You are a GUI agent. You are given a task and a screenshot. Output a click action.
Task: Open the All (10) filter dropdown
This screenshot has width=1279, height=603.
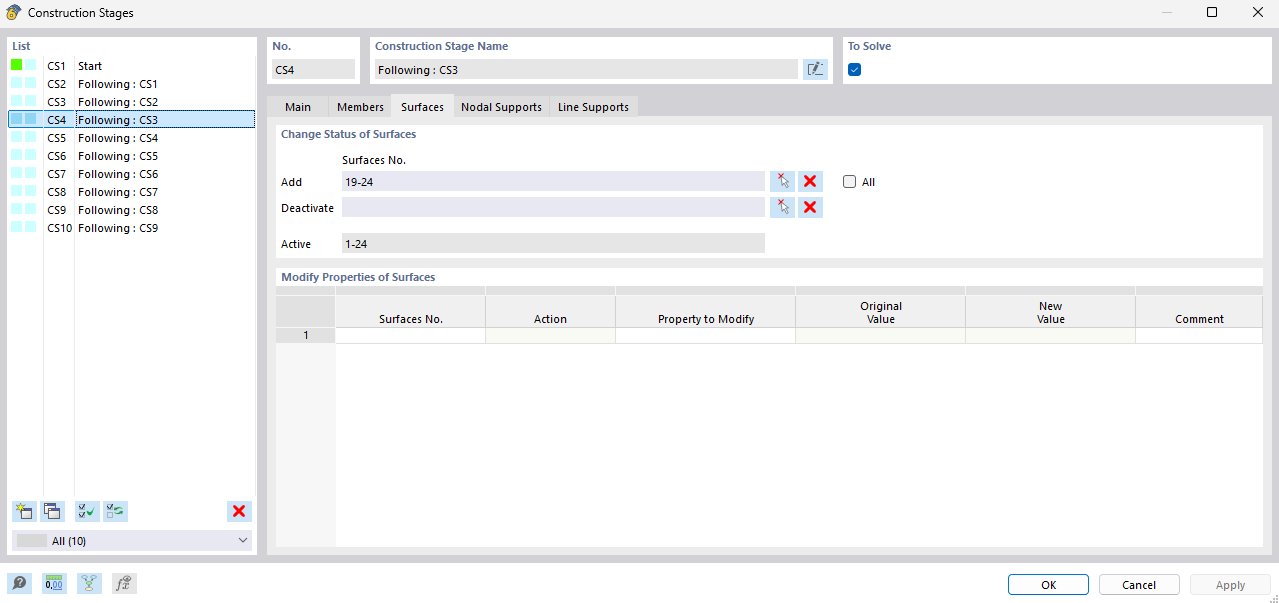(131, 540)
